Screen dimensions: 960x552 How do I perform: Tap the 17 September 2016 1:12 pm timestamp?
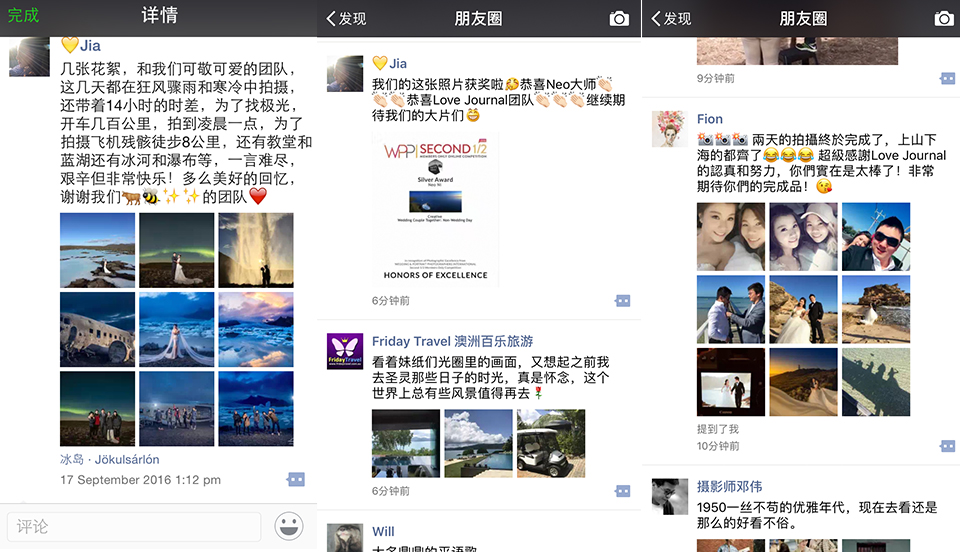point(140,480)
